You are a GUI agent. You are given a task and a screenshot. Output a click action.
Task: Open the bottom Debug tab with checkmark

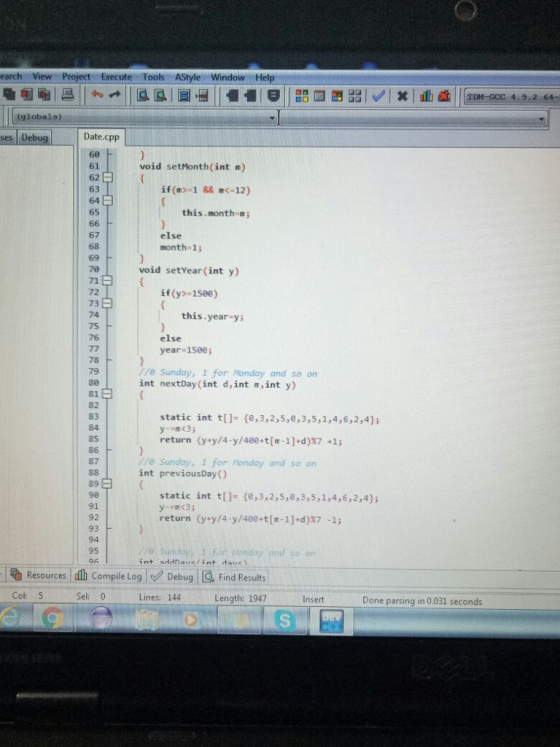[172, 576]
